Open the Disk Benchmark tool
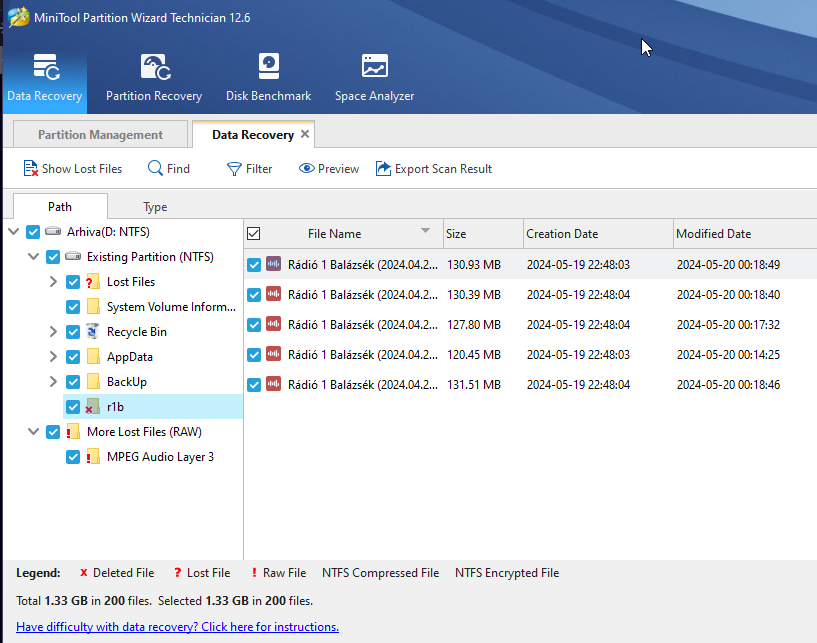Viewport: 817px width, 643px height. [x=268, y=78]
